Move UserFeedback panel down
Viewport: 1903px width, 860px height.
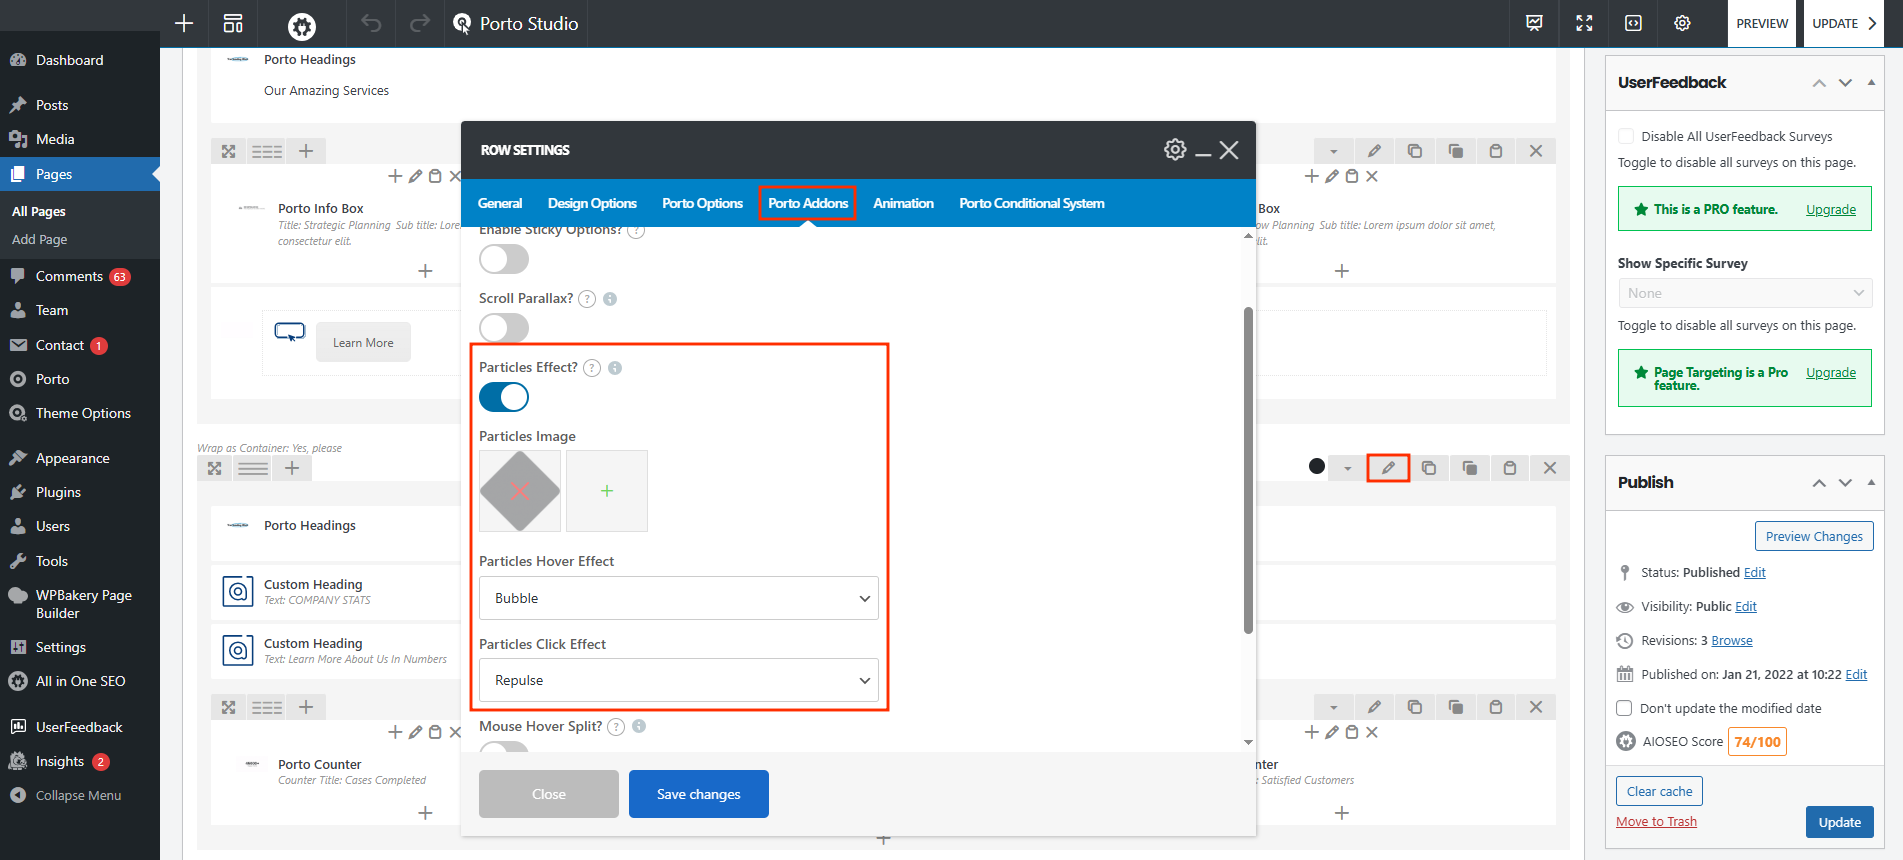tap(1845, 83)
